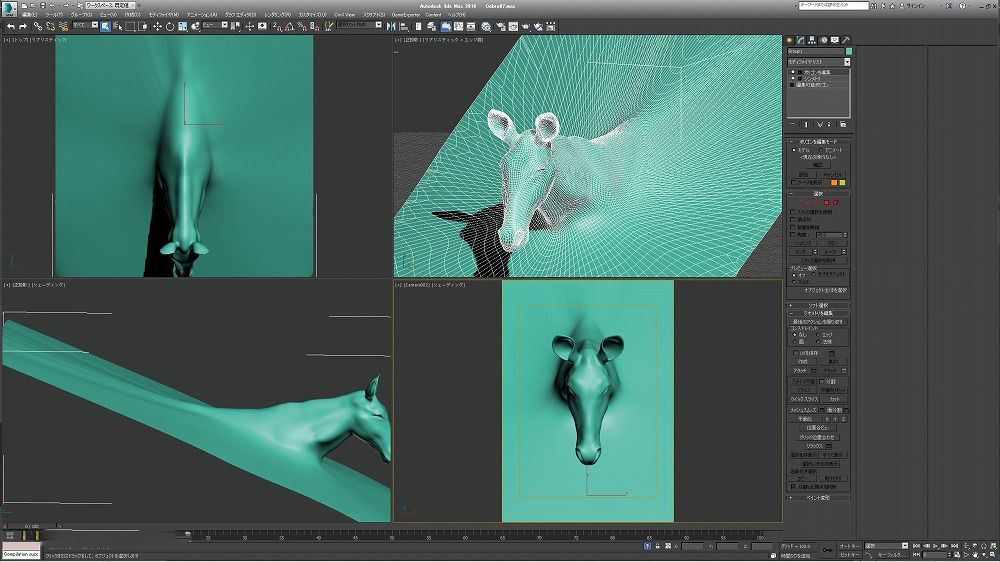
Task: Activate the Select and Rotate tool
Action: pos(170,26)
